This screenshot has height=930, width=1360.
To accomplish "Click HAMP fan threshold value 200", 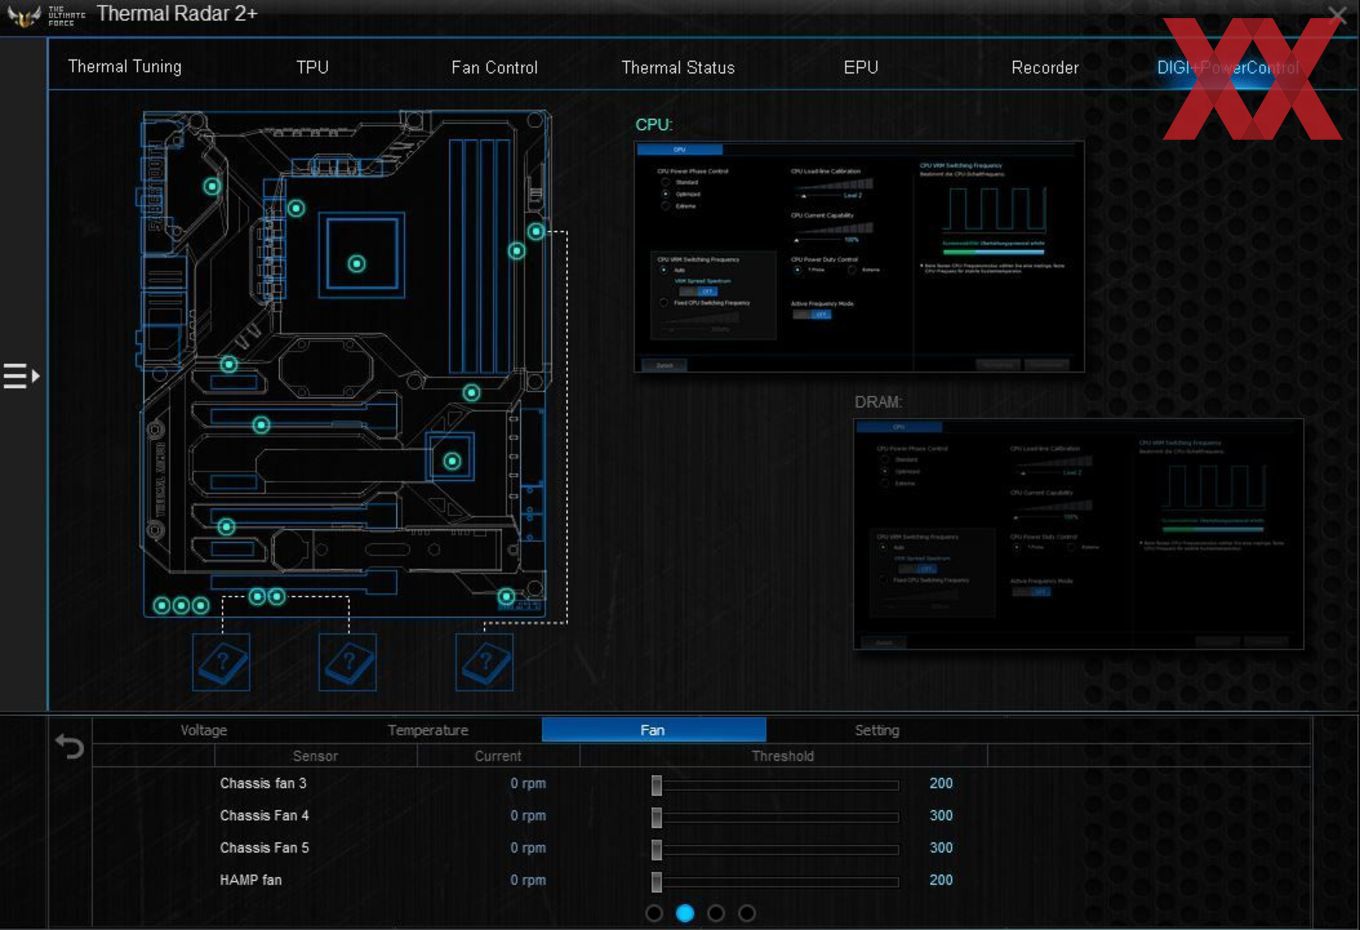I will [941, 880].
